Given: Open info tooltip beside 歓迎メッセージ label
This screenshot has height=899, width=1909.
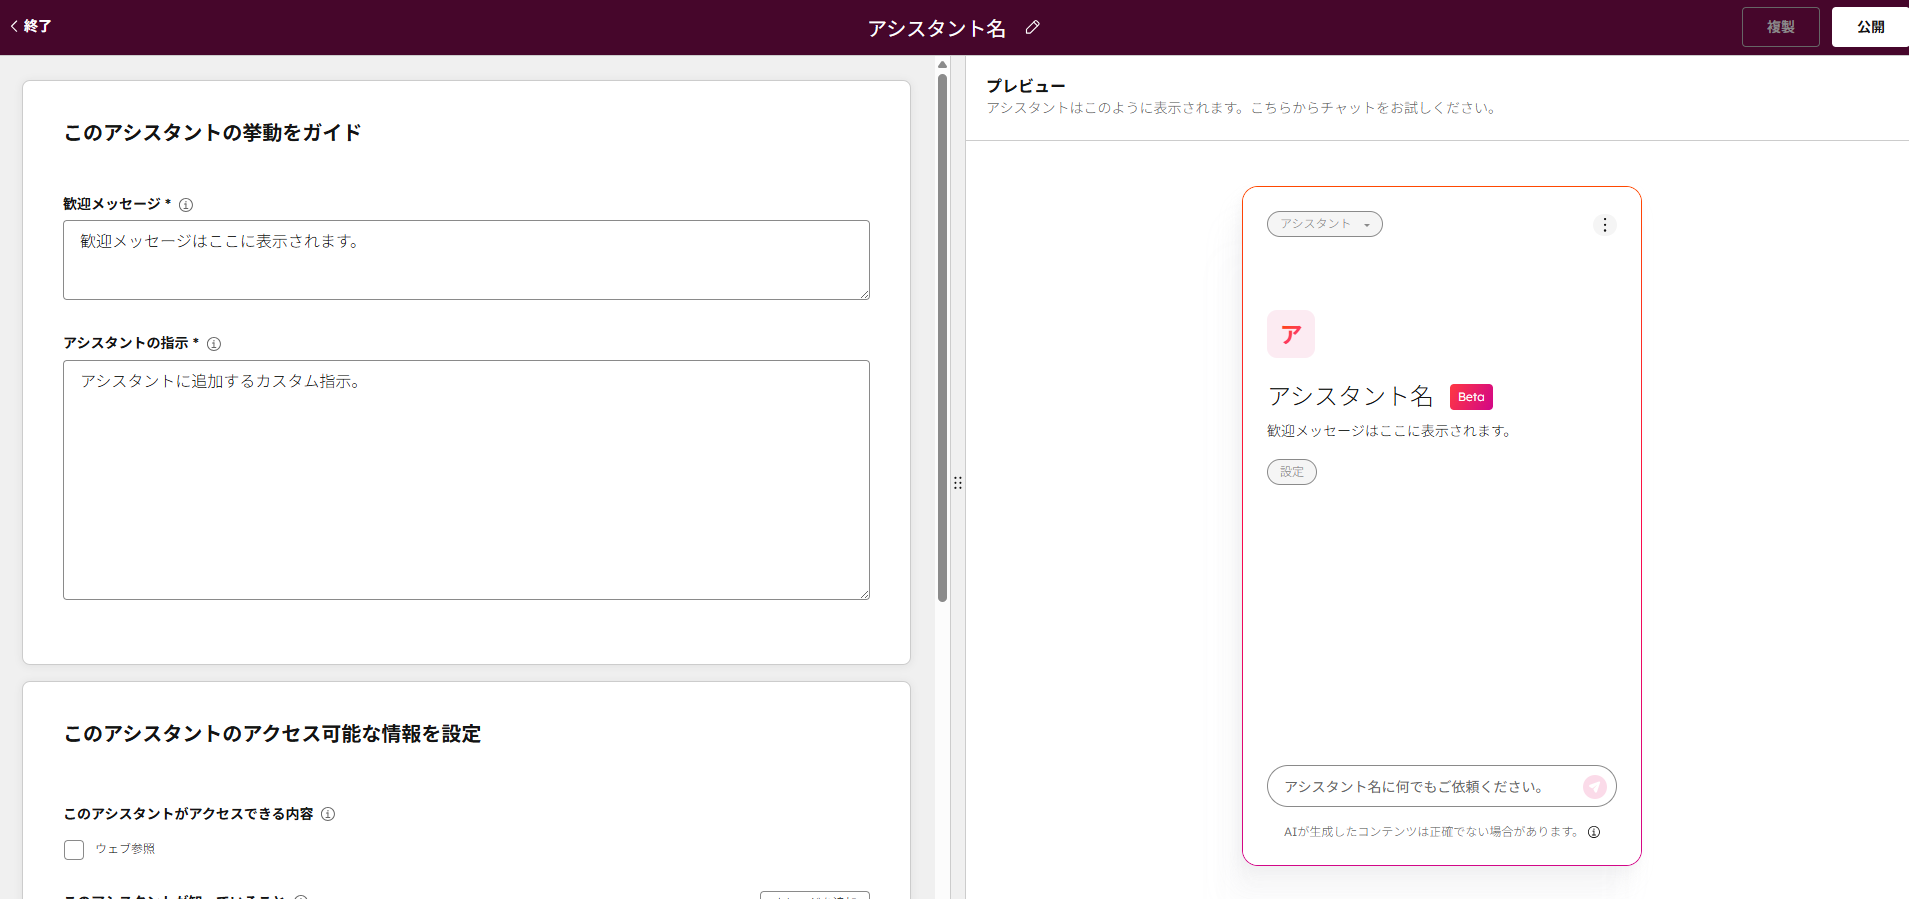Looking at the screenshot, I should point(186,205).
